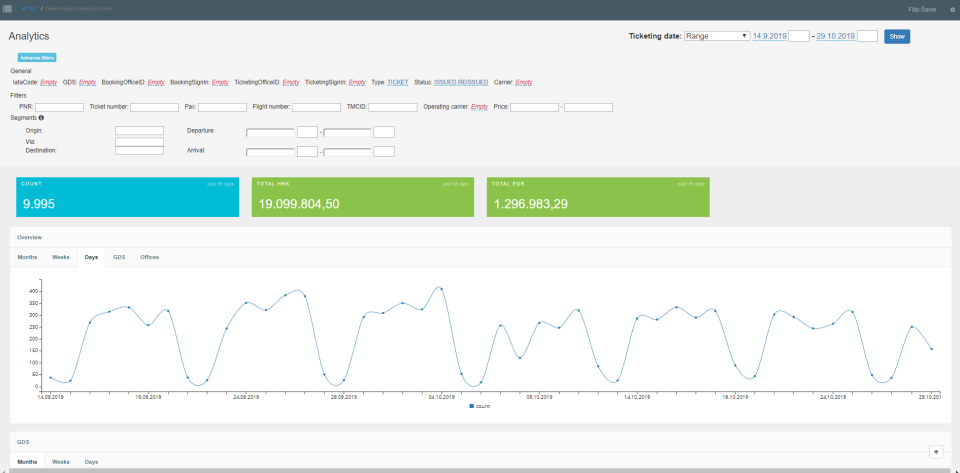Click the TMC breadcrumb link
This screenshot has height=473, width=960.
[x=29, y=9]
